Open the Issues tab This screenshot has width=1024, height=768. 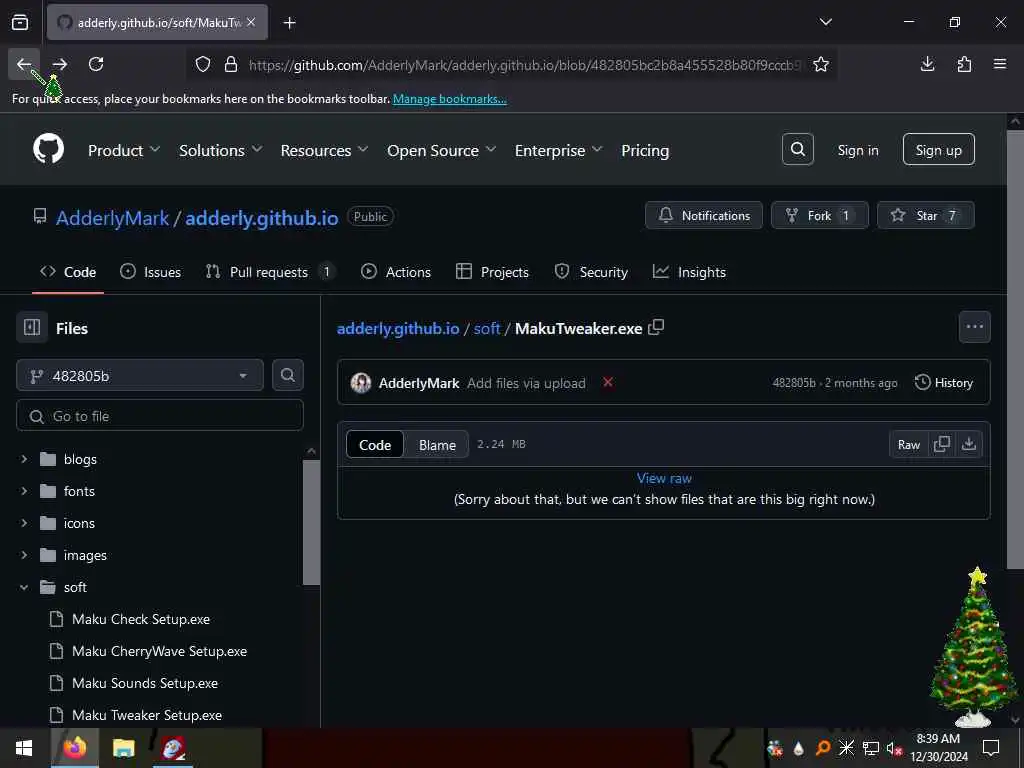(x=150, y=272)
